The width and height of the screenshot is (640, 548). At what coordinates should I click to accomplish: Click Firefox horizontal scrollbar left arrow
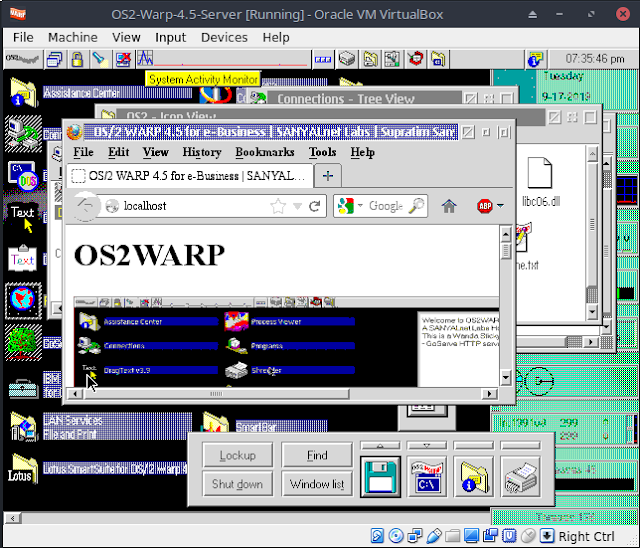[75, 393]
